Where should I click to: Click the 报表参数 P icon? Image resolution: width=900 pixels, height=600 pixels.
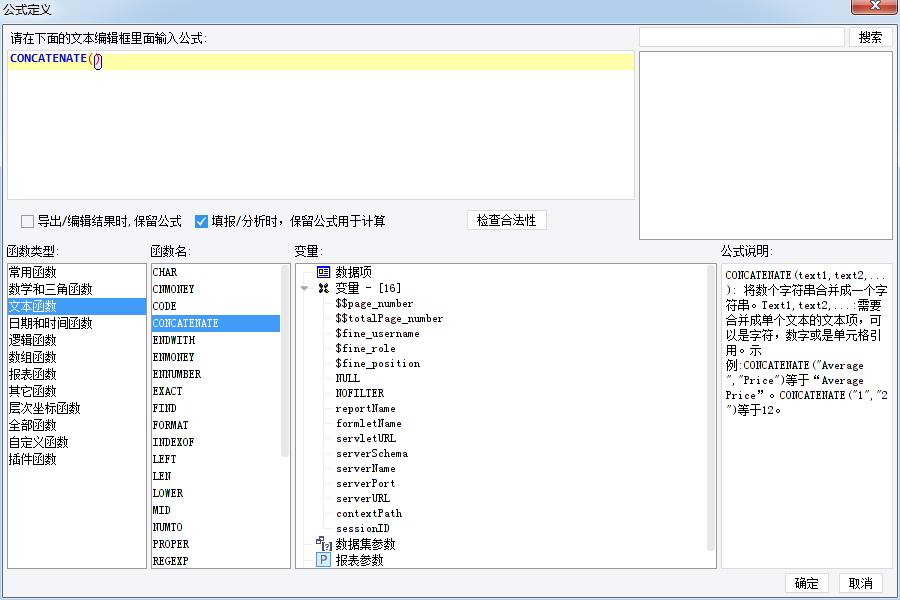pos(323,560)
